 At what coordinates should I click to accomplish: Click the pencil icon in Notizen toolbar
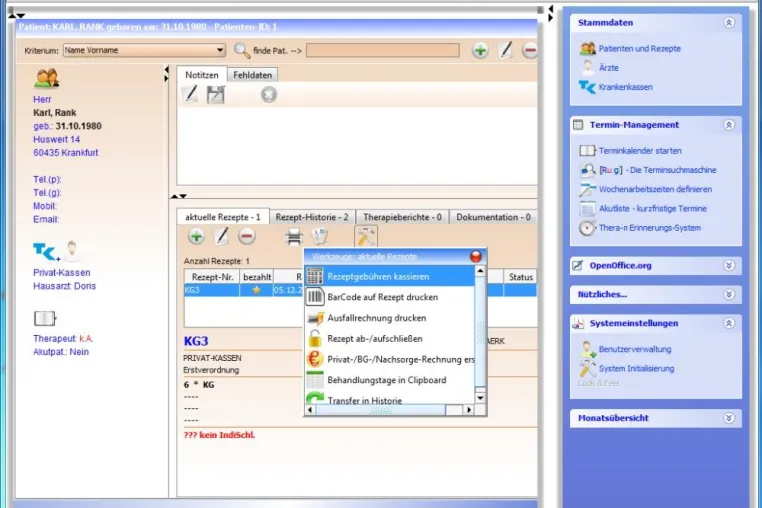click(191, 94)
